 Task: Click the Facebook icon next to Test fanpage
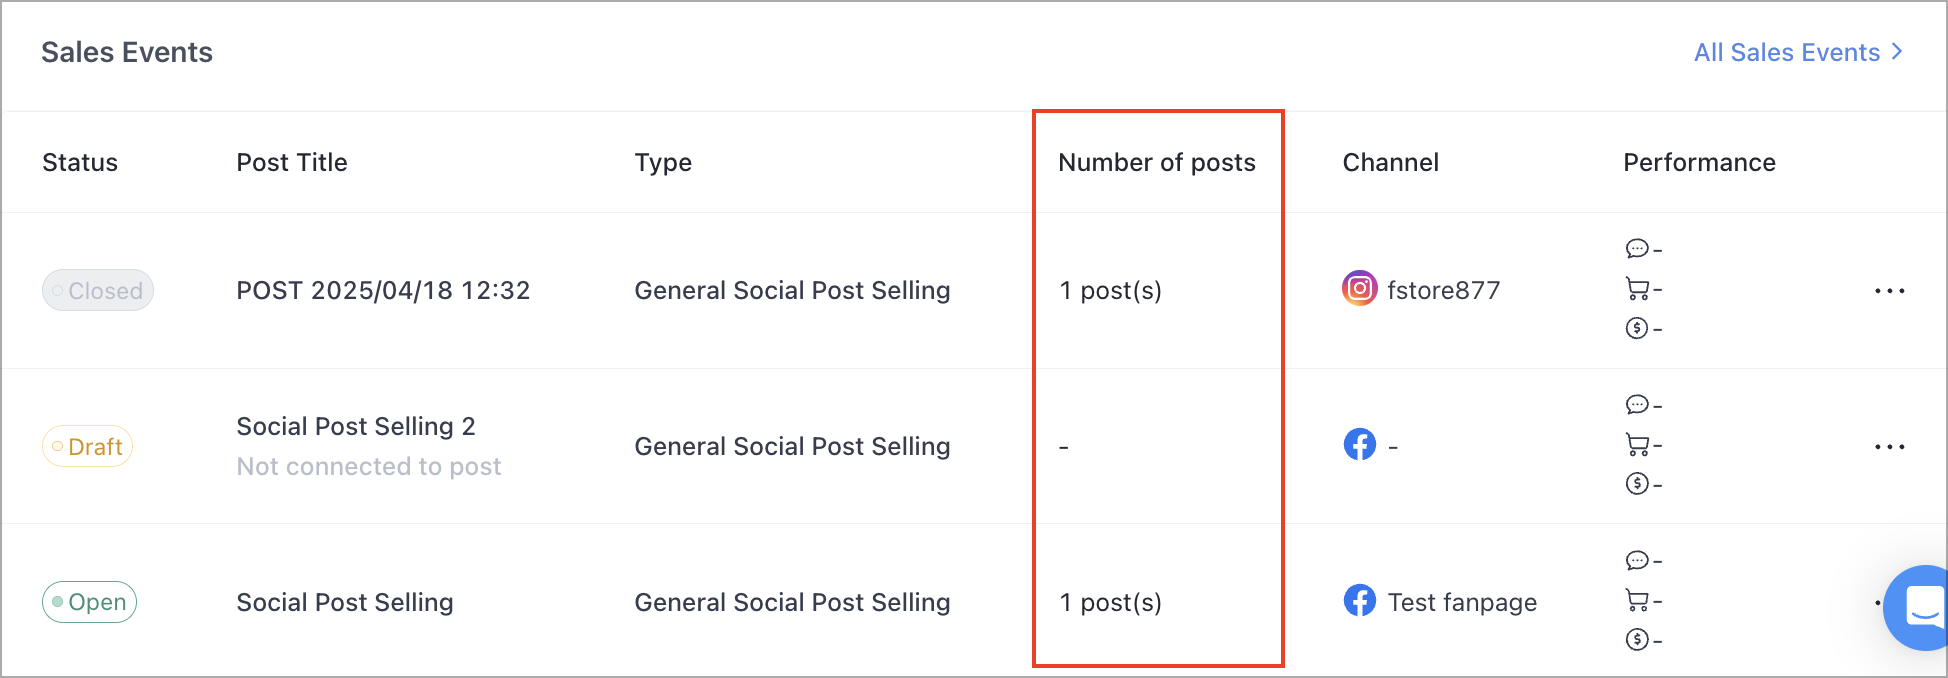click(1359, 600)
